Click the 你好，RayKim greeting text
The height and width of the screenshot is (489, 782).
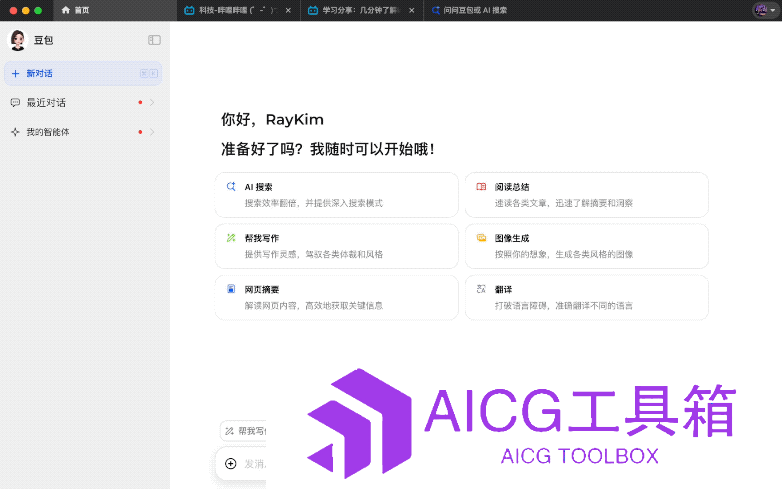(272, 120)
